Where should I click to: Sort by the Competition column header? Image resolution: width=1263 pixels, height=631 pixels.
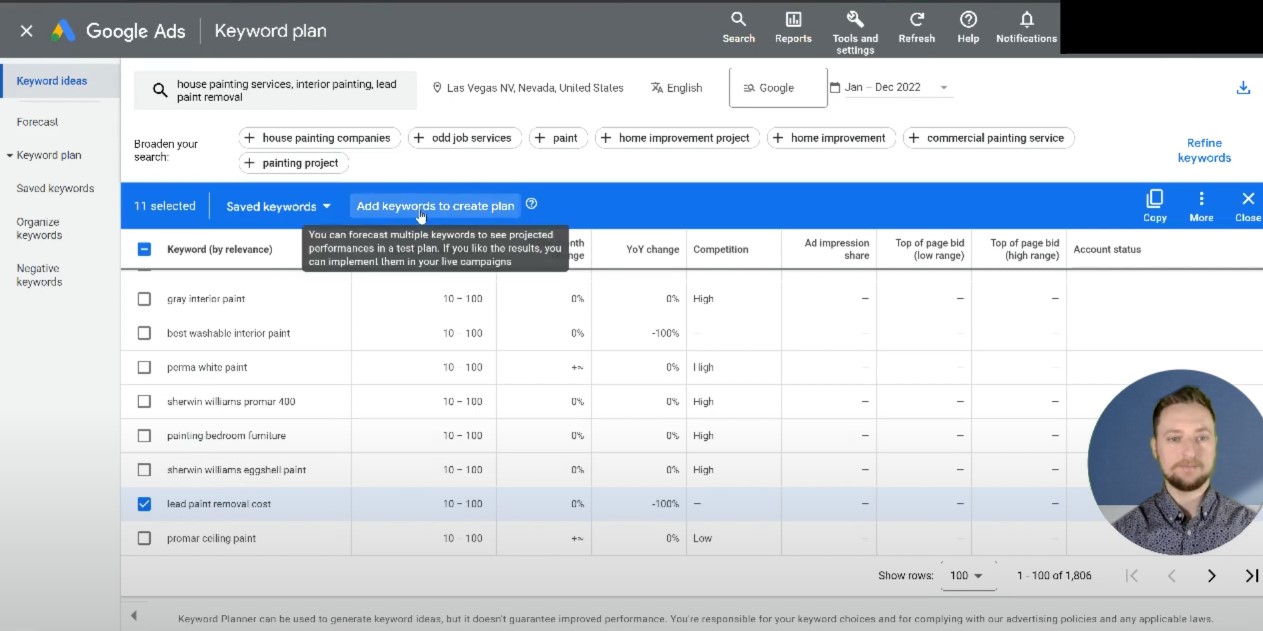pyautogui.click(x=721, y=249)
